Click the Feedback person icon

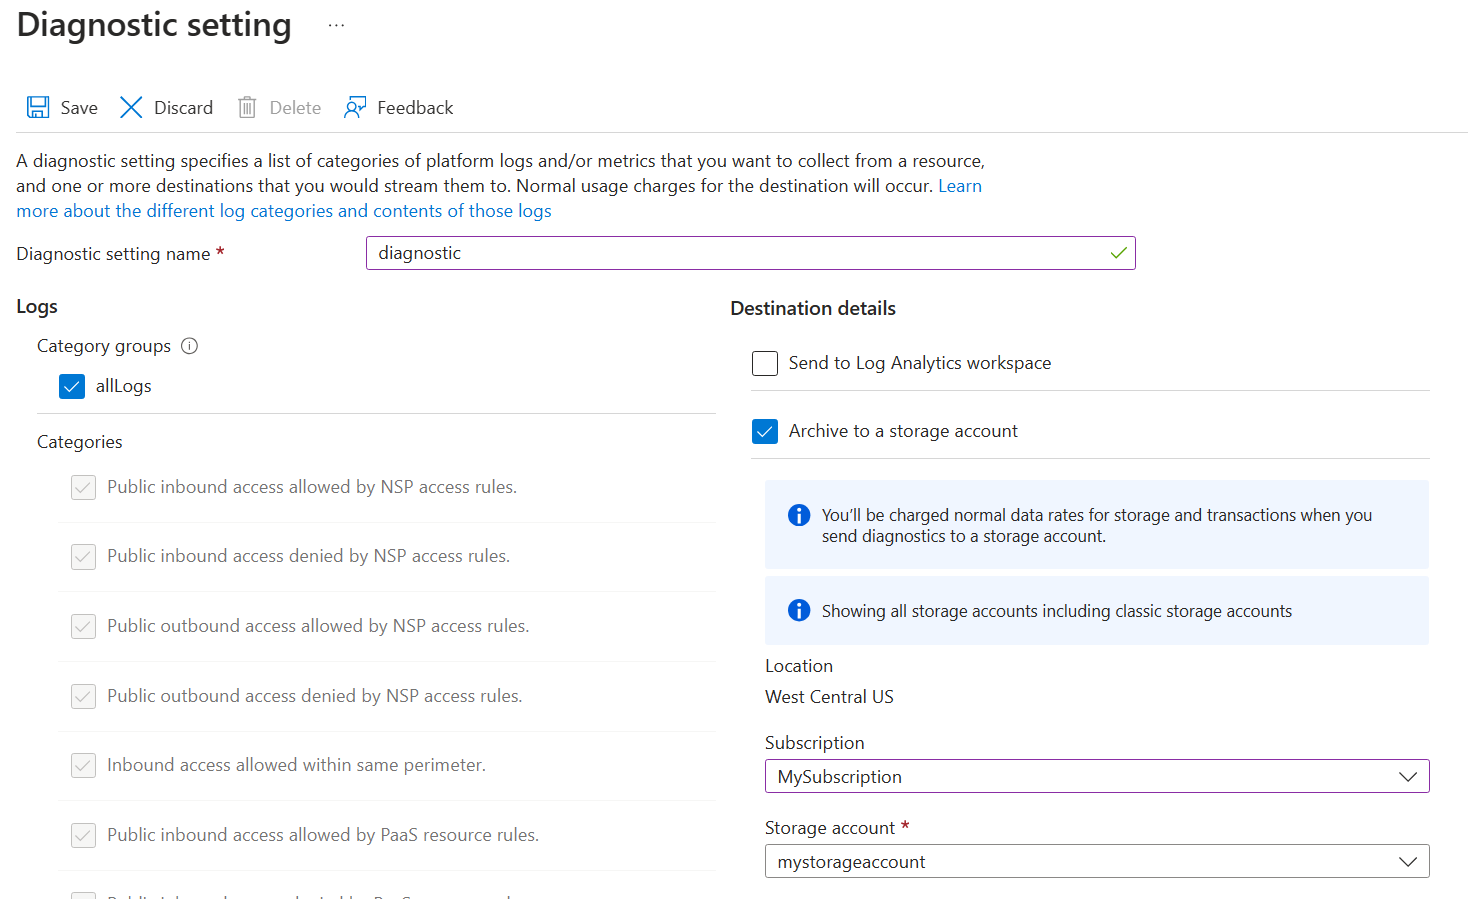tap(355, 108)
